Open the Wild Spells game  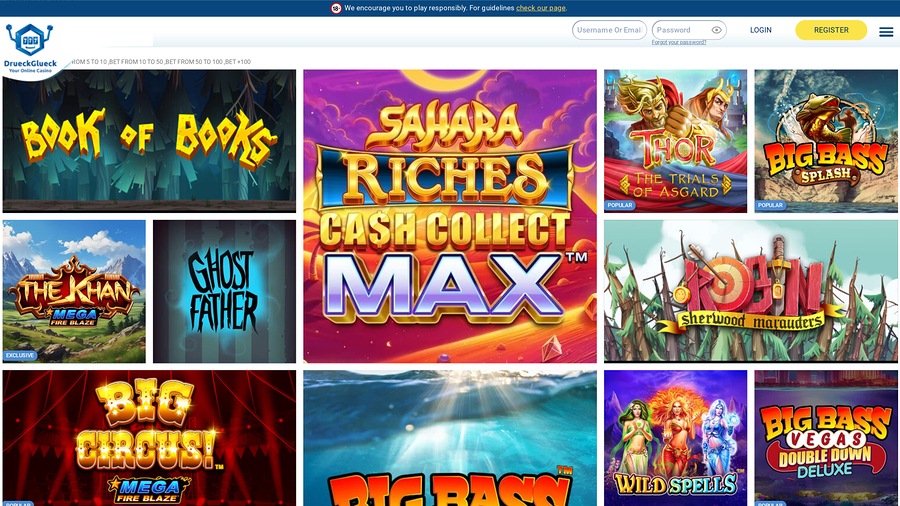pos(676,438)
